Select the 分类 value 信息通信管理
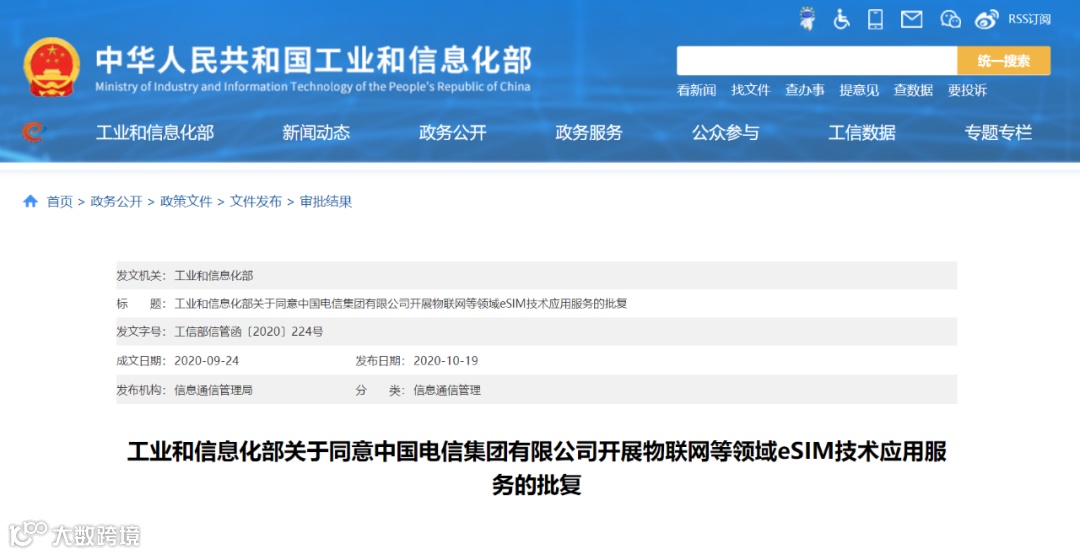The height and width of the screenshot is (555, 1080). pos(447,390)
